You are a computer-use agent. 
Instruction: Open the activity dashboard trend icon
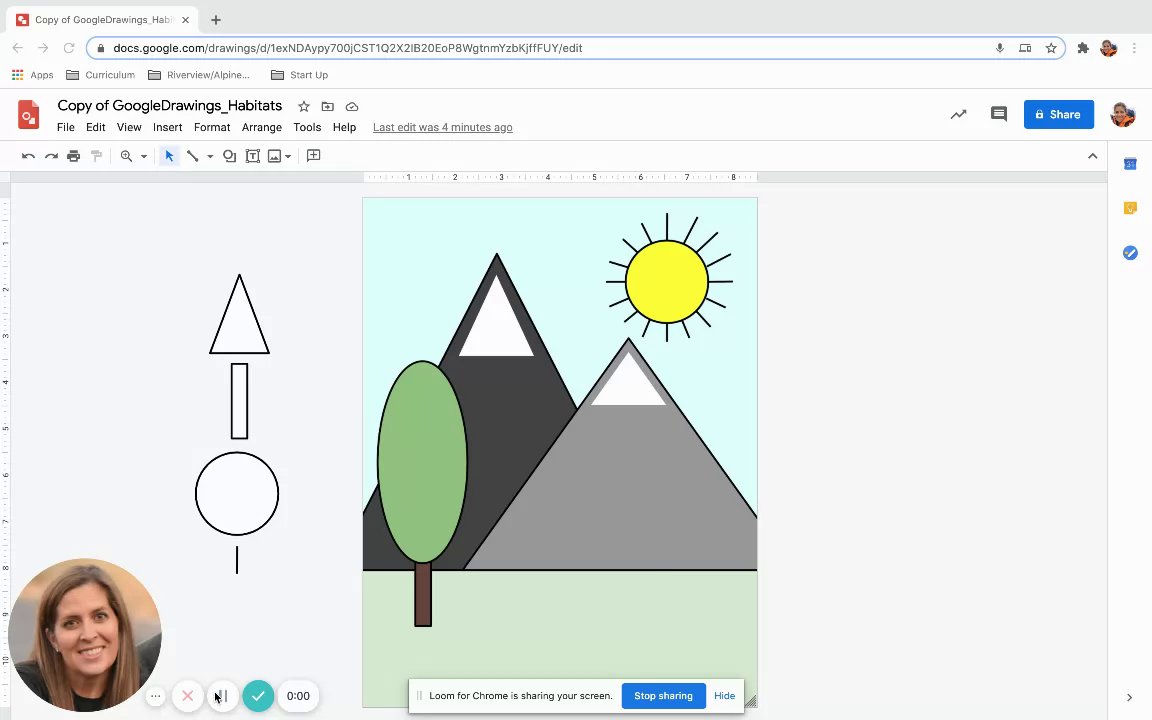pos(958,114)
